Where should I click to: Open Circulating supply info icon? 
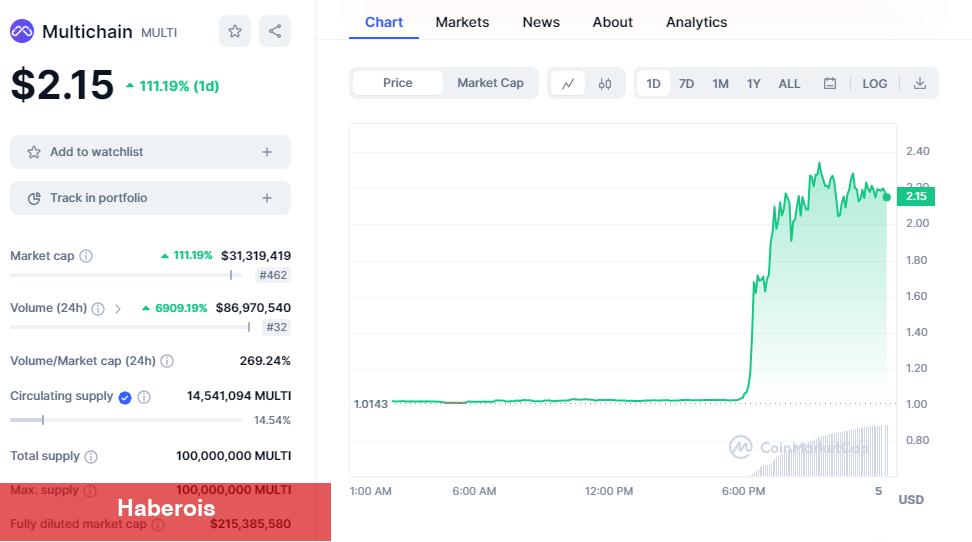click(x=144, y=397)
